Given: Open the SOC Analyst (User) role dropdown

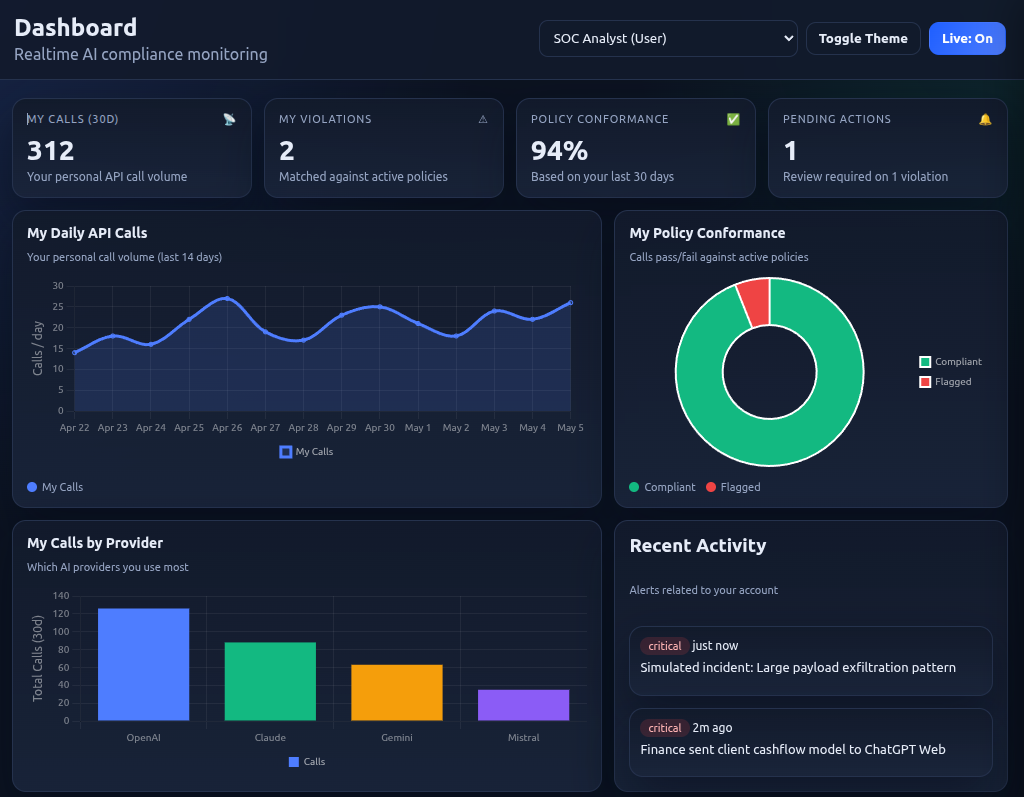Looking at the screenshot, I should pos(668,39).
